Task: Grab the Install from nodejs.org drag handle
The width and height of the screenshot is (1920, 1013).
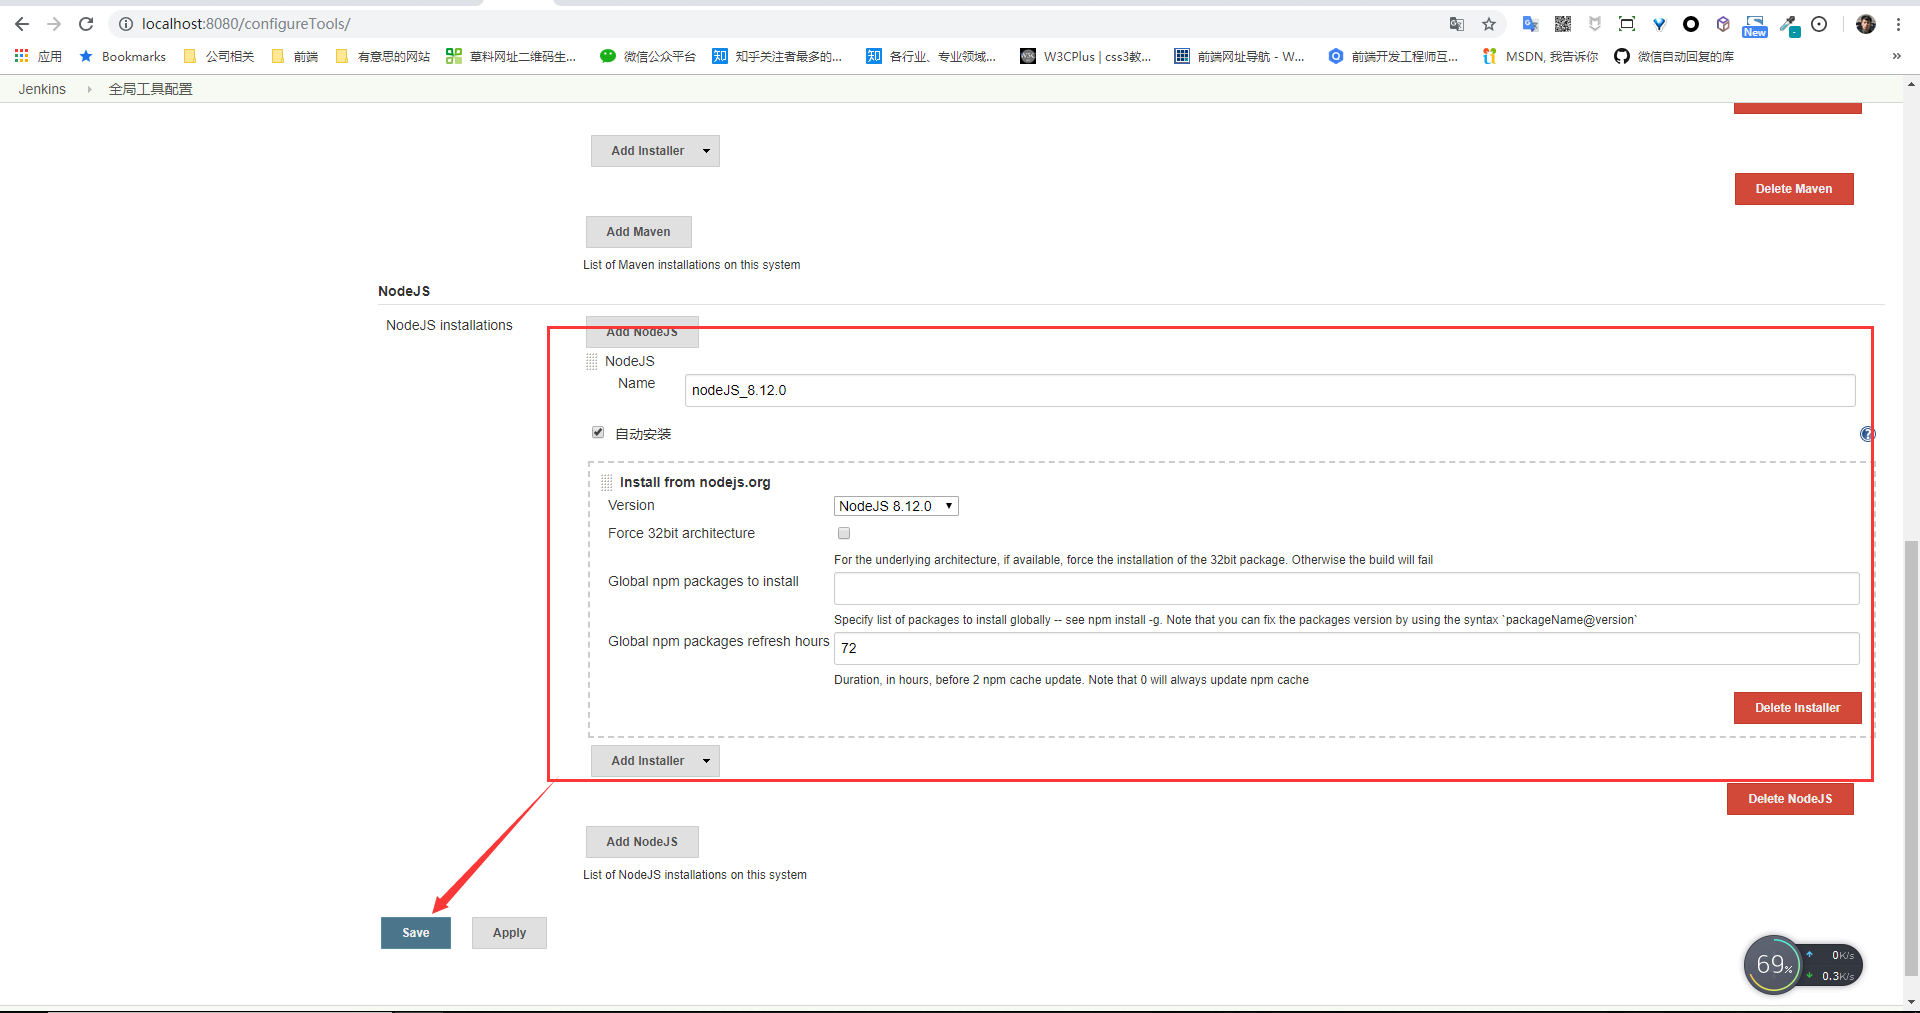Action: (607, 483)
